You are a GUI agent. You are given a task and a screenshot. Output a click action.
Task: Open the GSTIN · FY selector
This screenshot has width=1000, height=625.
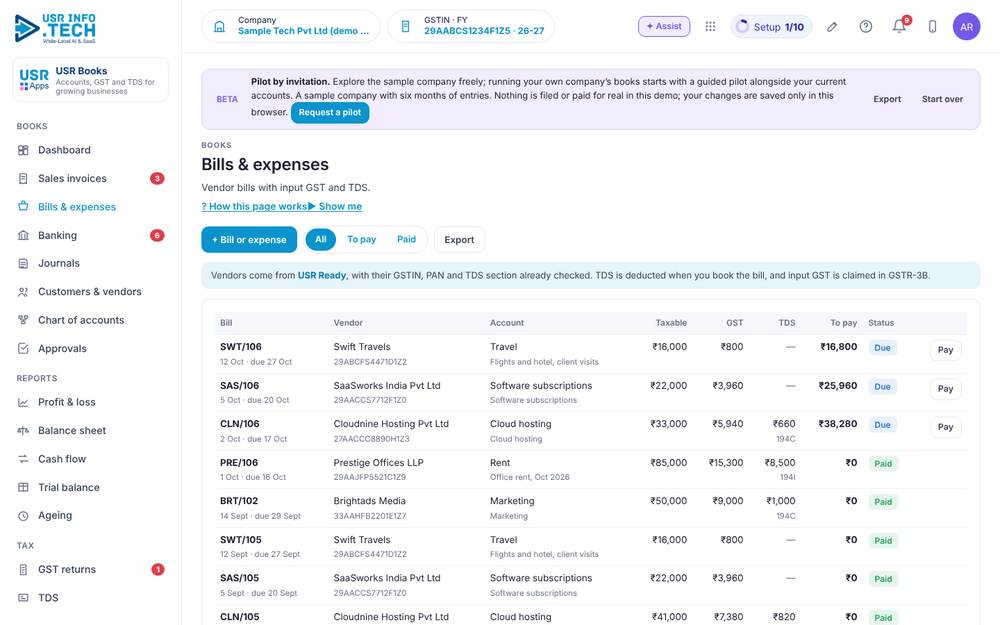pyautogui.click(x=471, y=26)
